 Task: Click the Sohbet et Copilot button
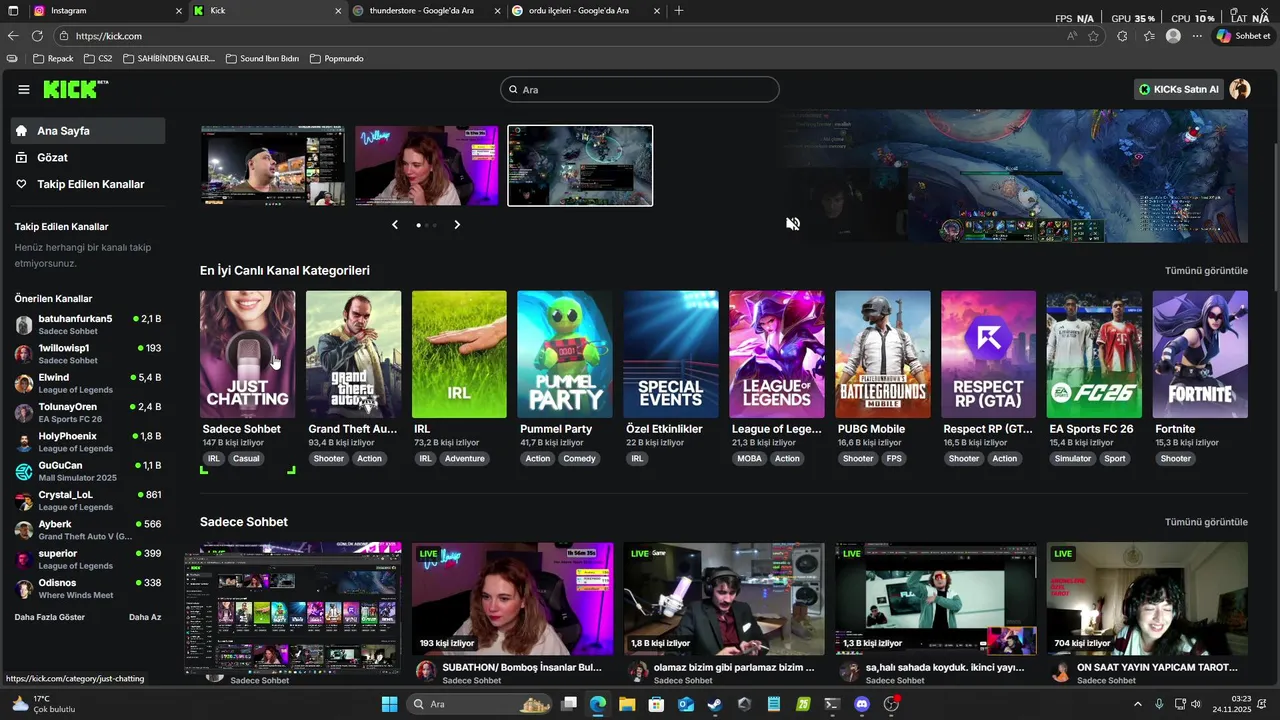tap(1243, 36)
